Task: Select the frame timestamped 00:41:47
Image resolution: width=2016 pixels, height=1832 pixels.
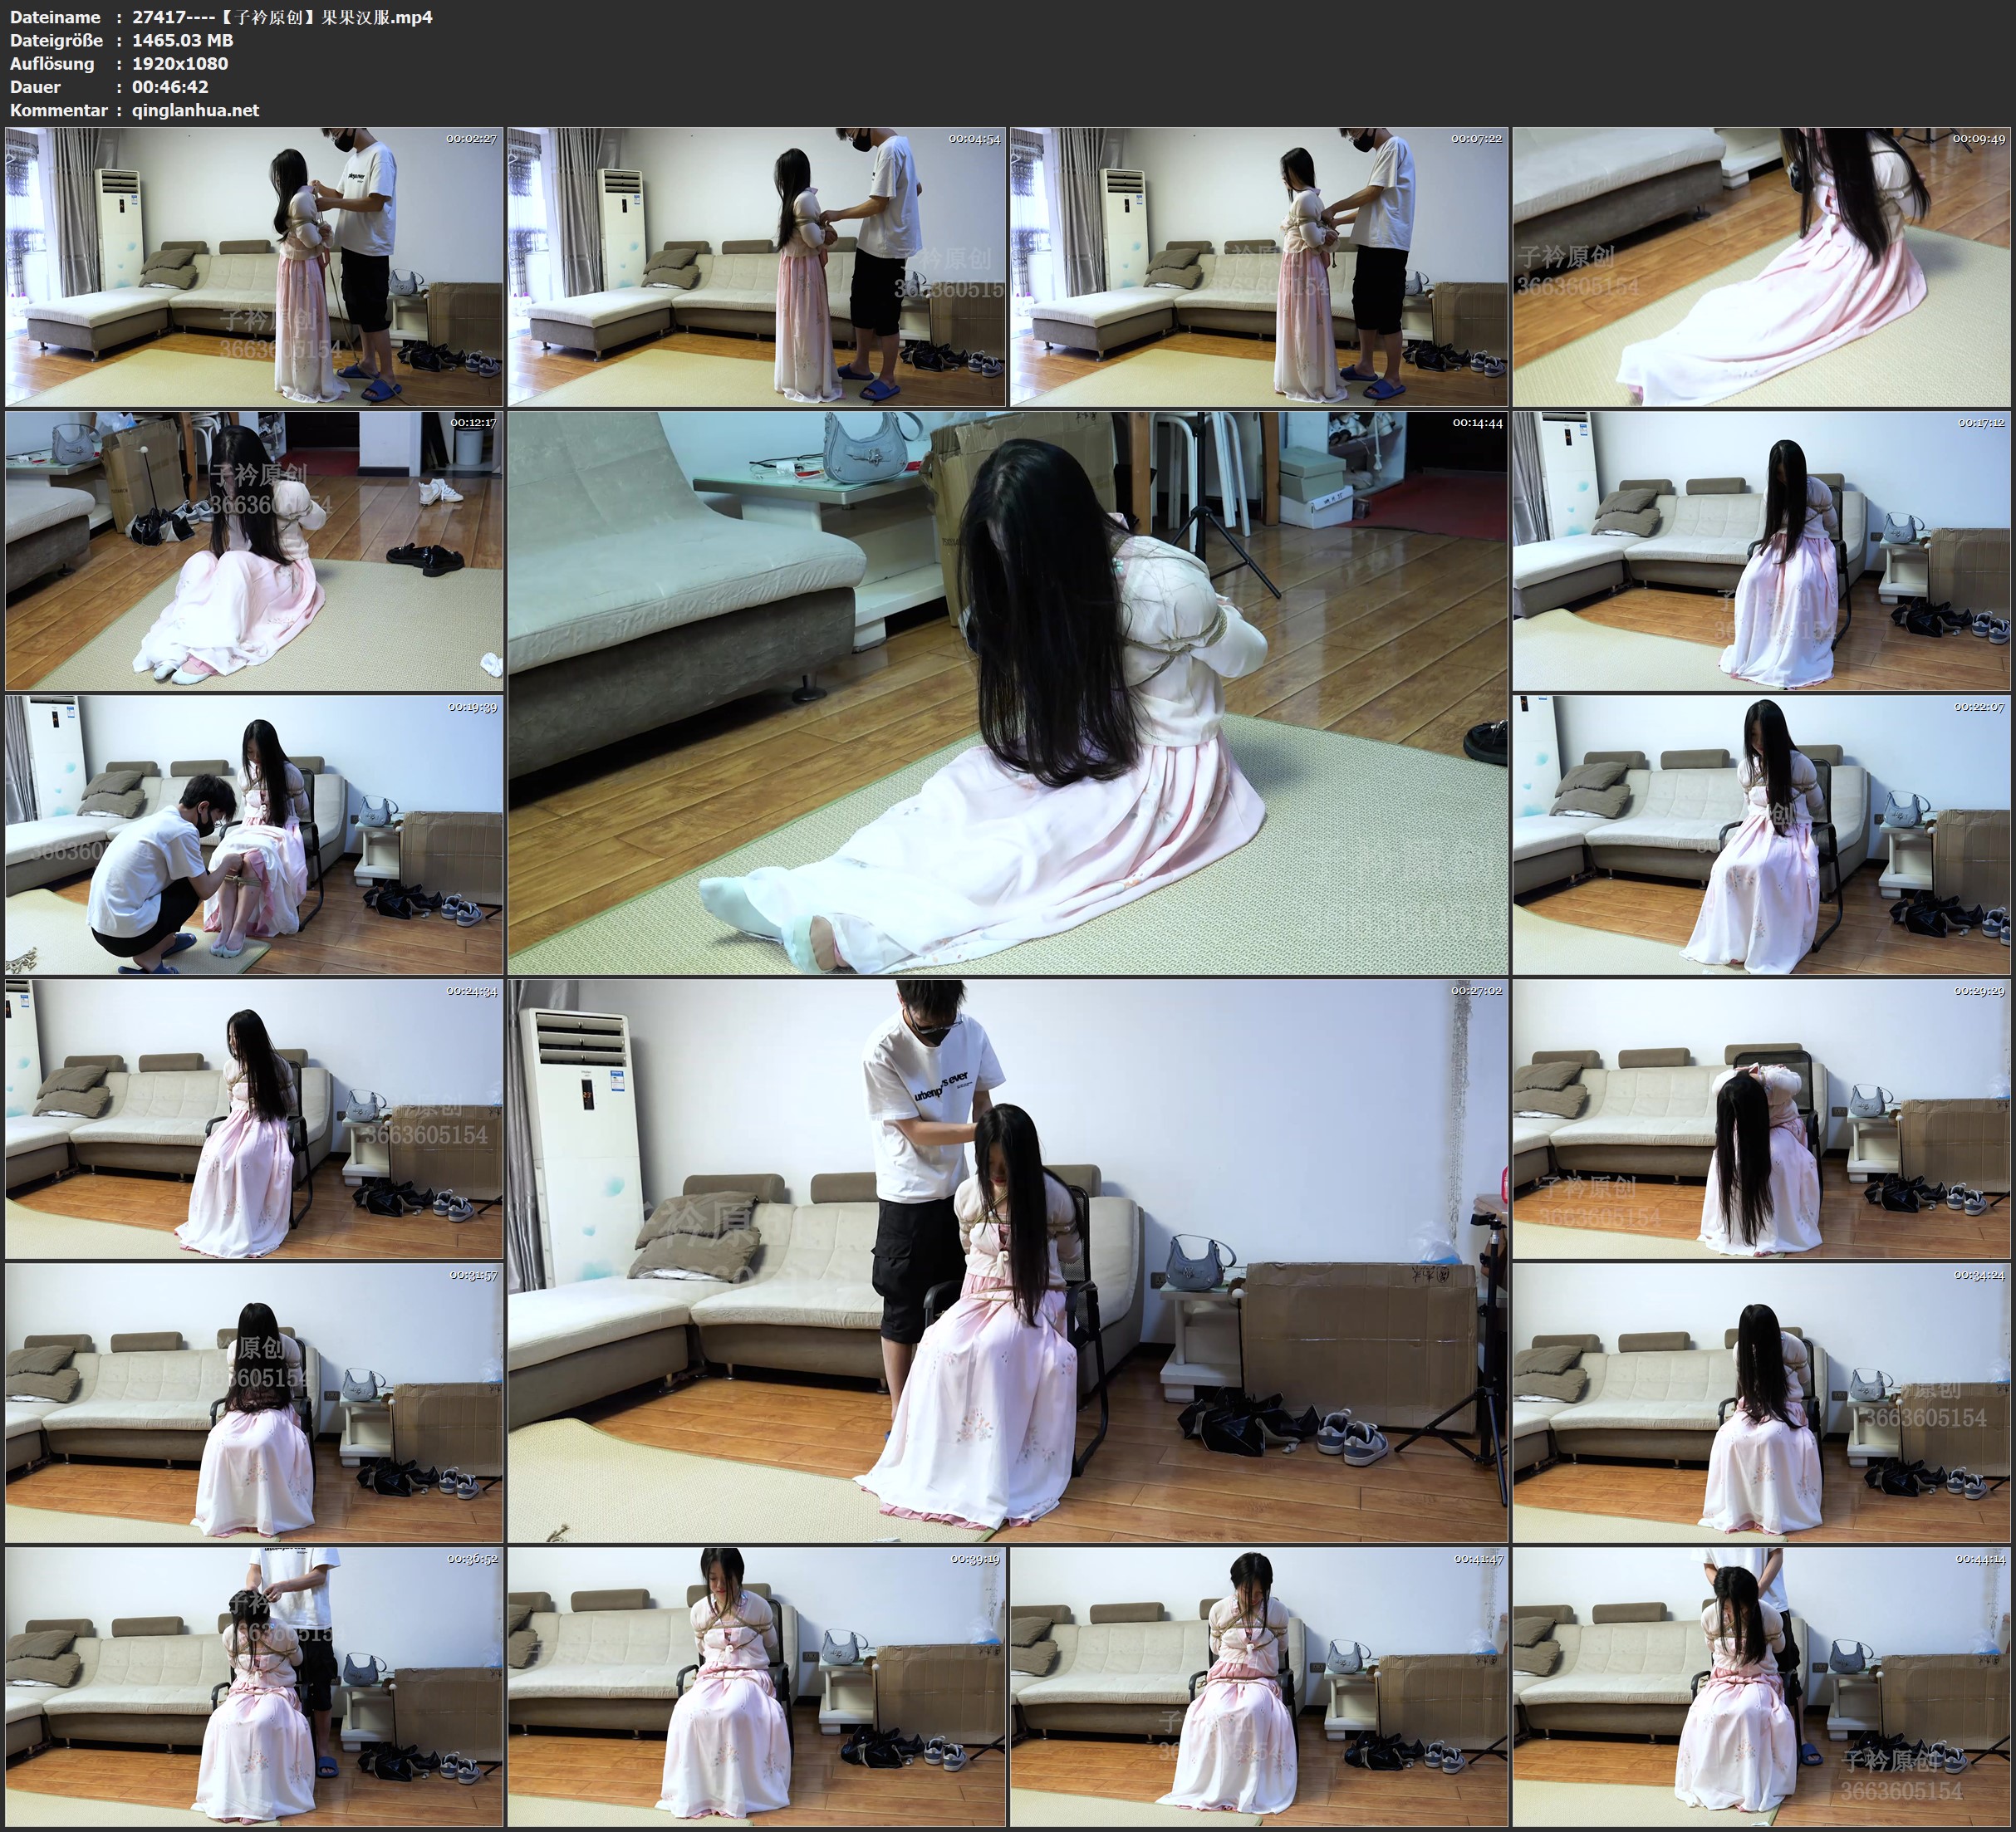Action: [x=1259, y=1687]
